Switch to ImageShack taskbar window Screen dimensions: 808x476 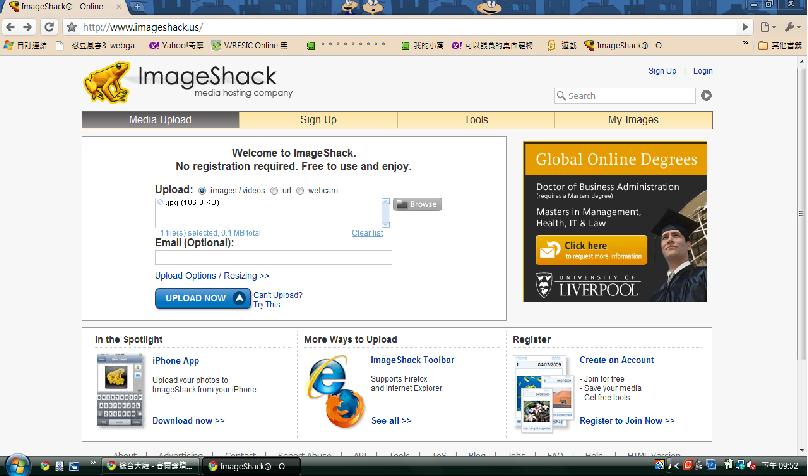[x=250, y=466]
